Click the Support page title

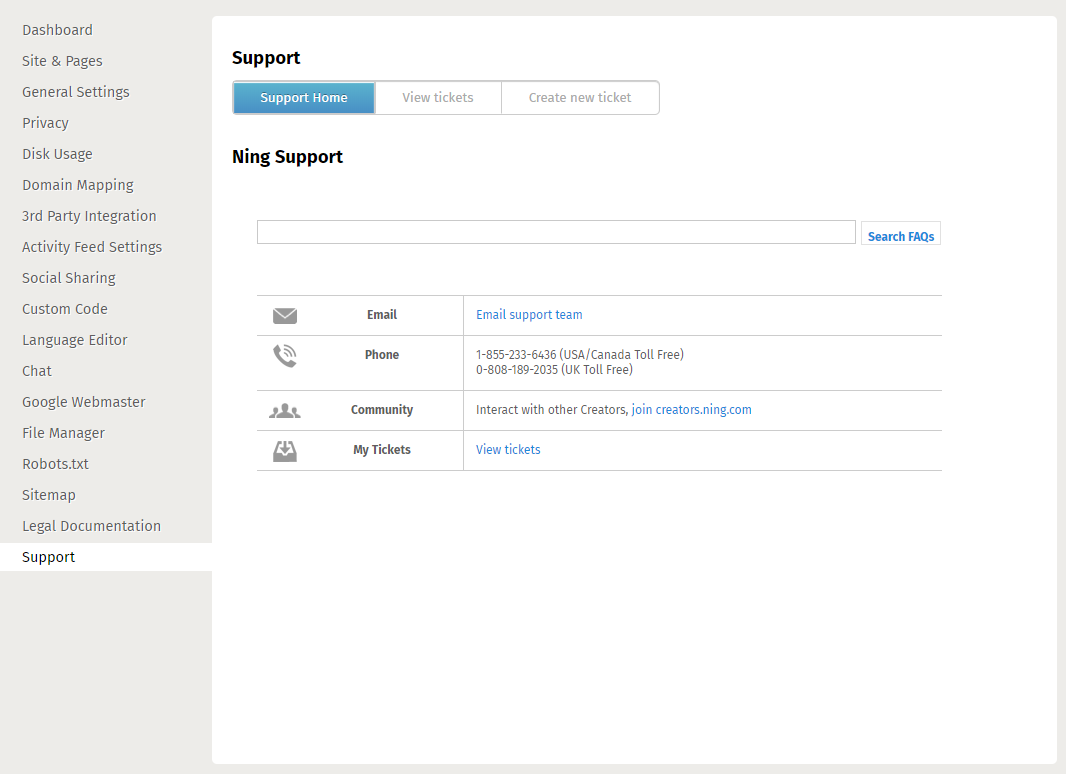[266, 58]
